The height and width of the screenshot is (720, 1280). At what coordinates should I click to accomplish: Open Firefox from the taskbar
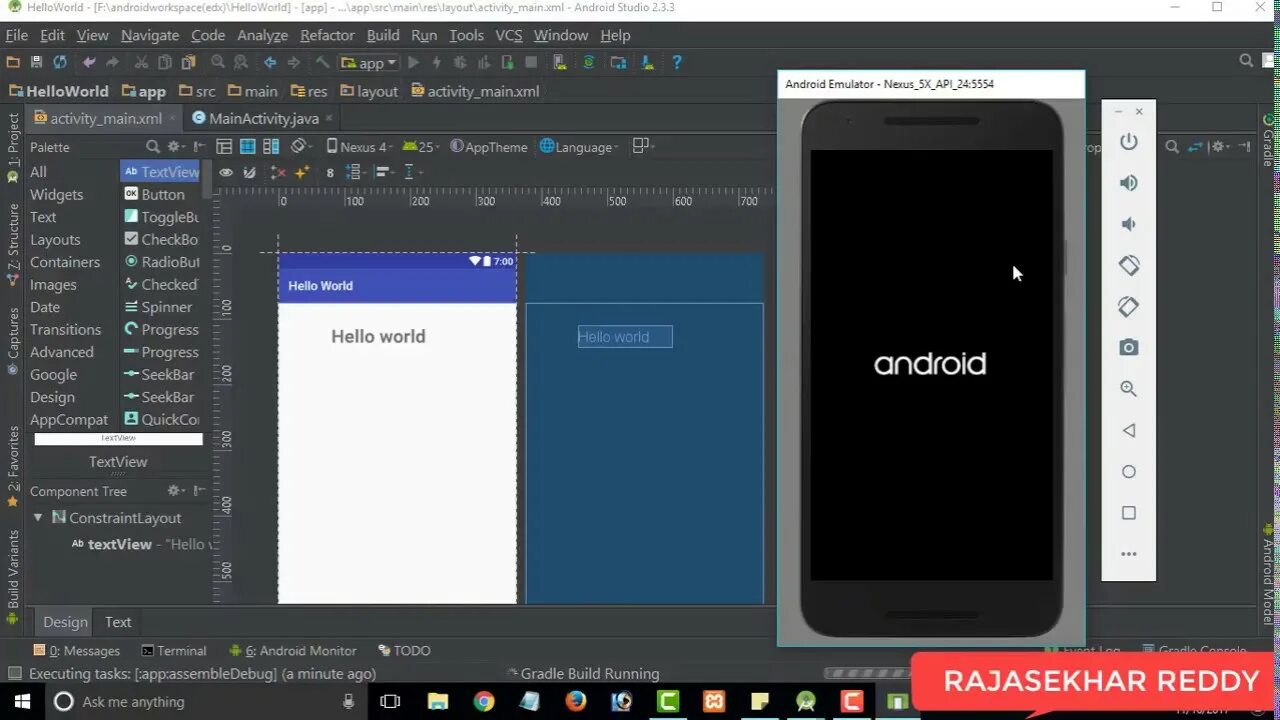click(x=575, y=702)
